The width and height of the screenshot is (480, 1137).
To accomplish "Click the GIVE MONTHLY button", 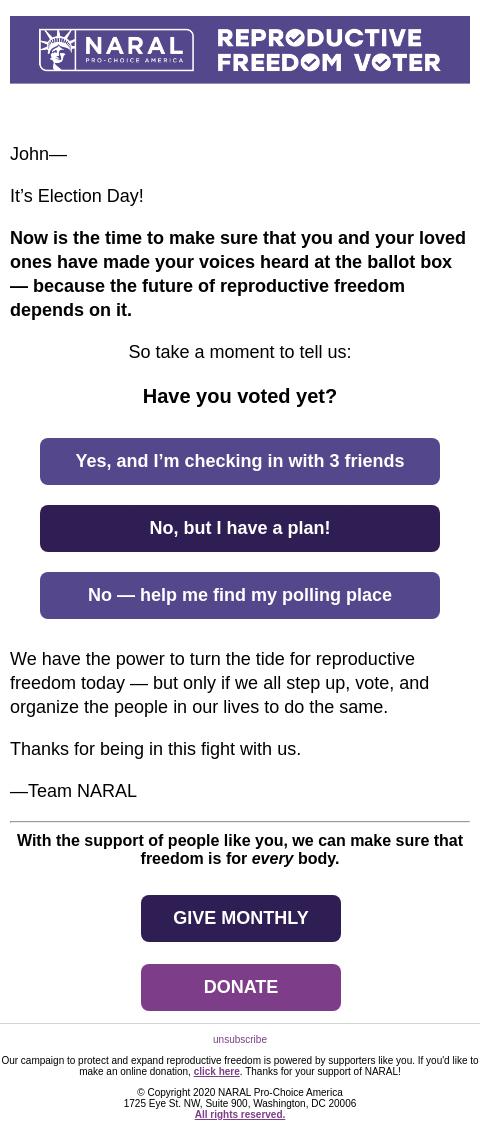I will (241, 918).
